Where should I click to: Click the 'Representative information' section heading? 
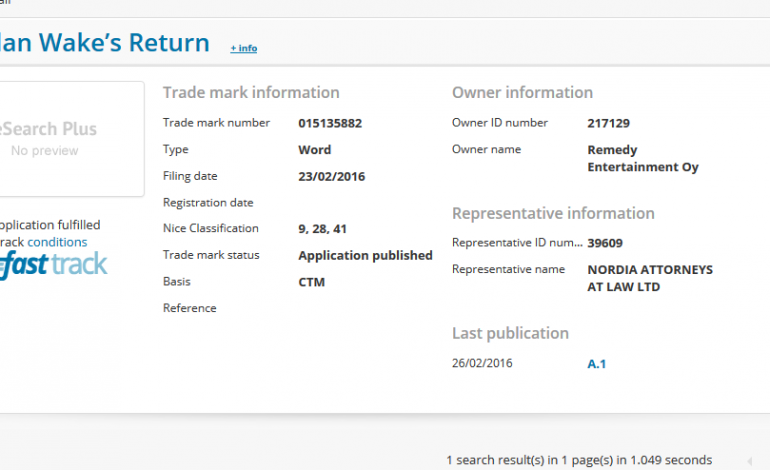pyautogui.click(x=553, y=214)
